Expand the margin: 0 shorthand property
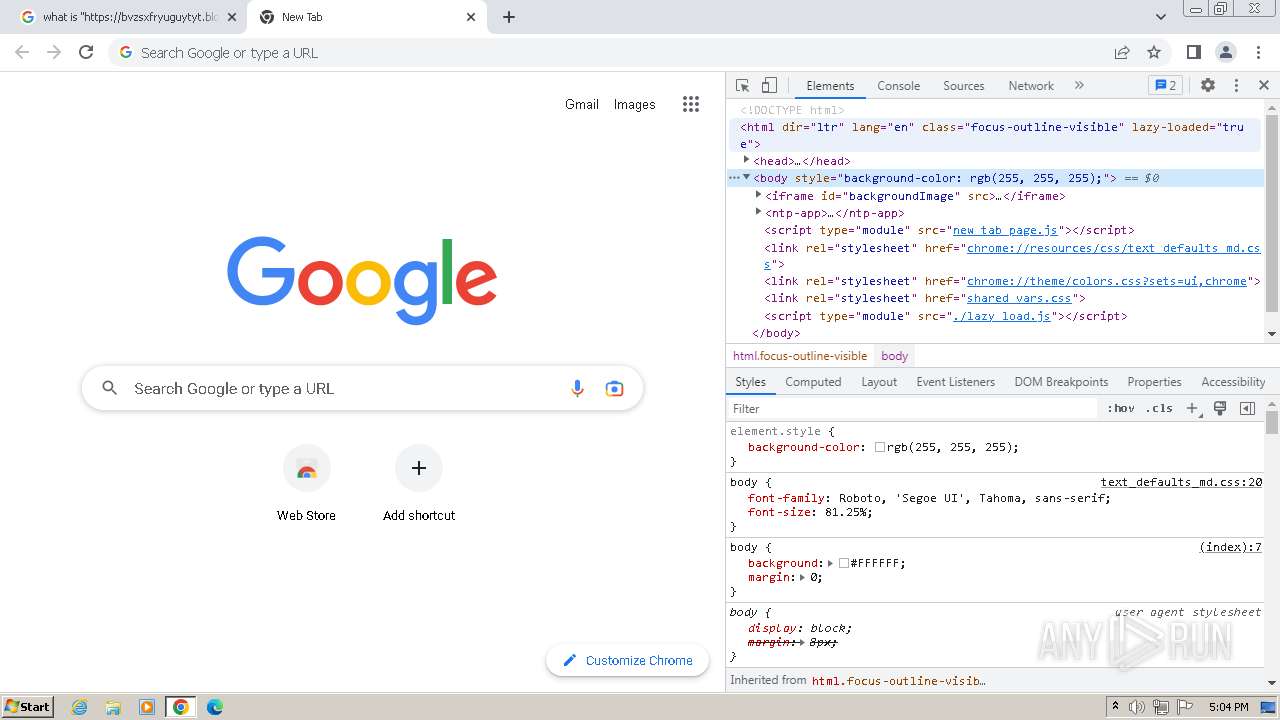The height and width of the screenshot is (720, 1280). coord(802,577)
